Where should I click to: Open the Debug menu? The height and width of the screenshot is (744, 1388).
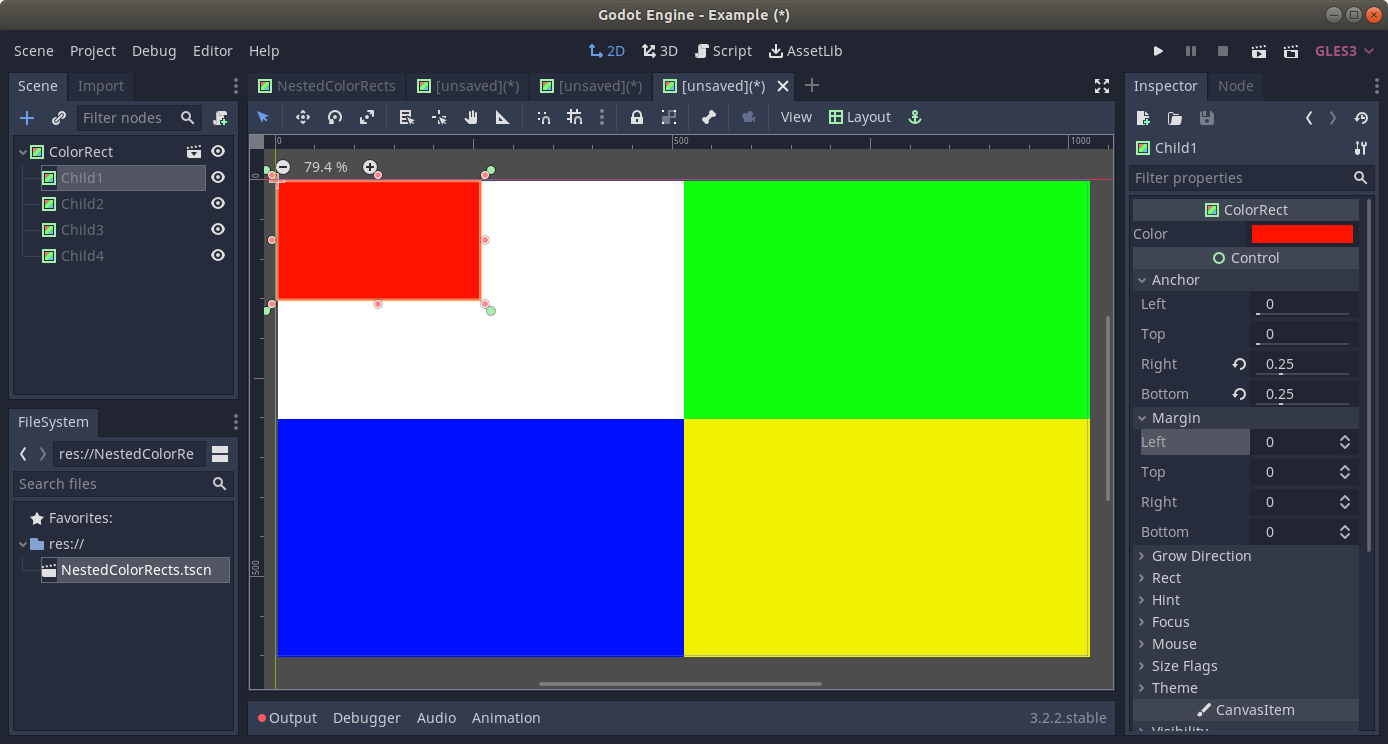[x=154, y=51]
